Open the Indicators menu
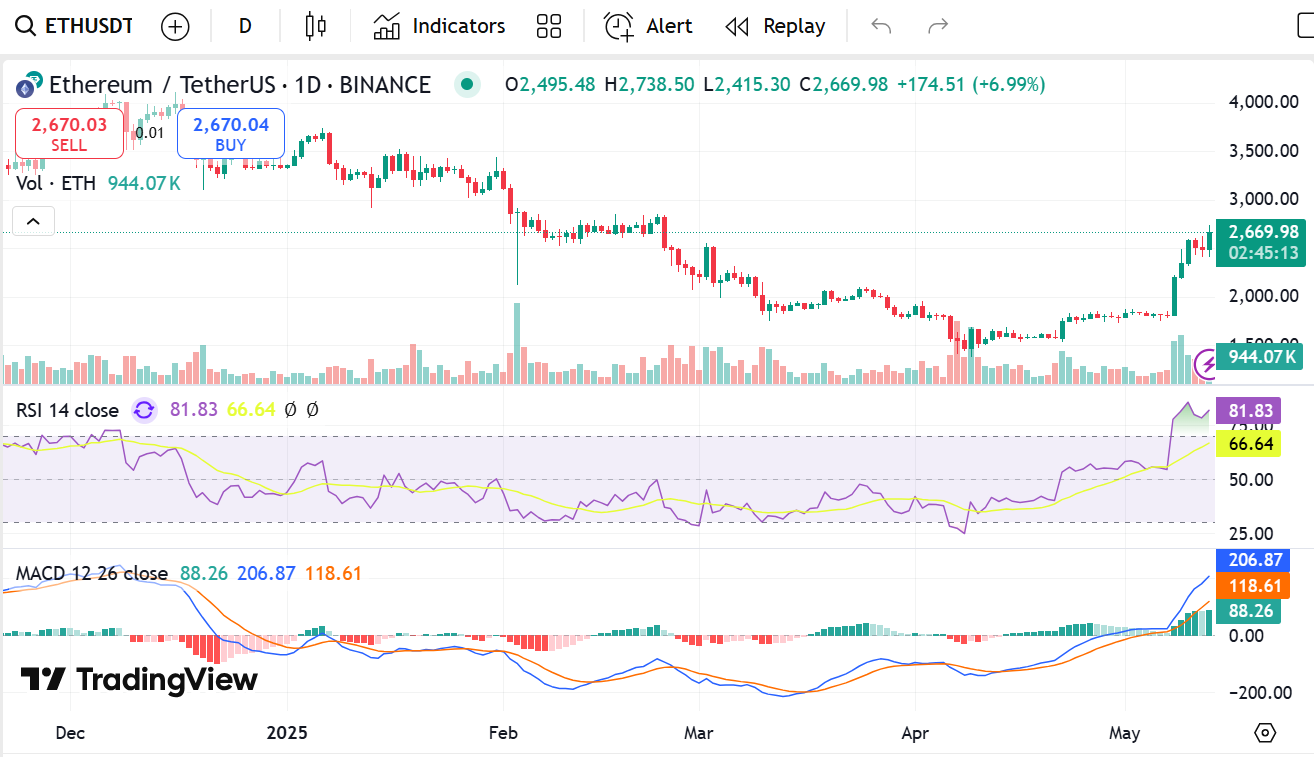Image resolution: width=1314 pixels, height=757 pixels. click(x=440, y=27)
